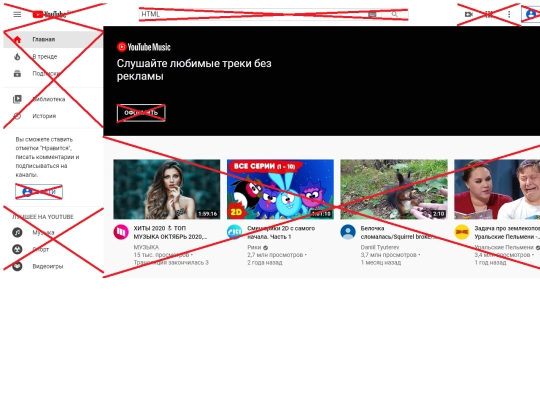Open the Уральские Пельмени video thumbnail
This screenshot has width=540, height=405.
click(x=497, y=189)
